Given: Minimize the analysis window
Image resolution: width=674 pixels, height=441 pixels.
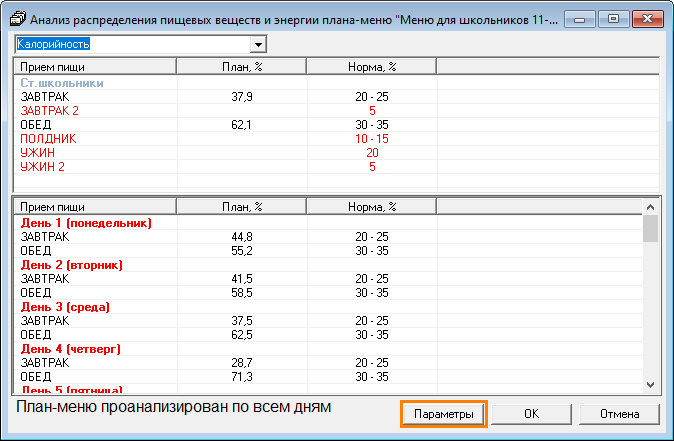Looking at the screenshot, I should 582,18.
